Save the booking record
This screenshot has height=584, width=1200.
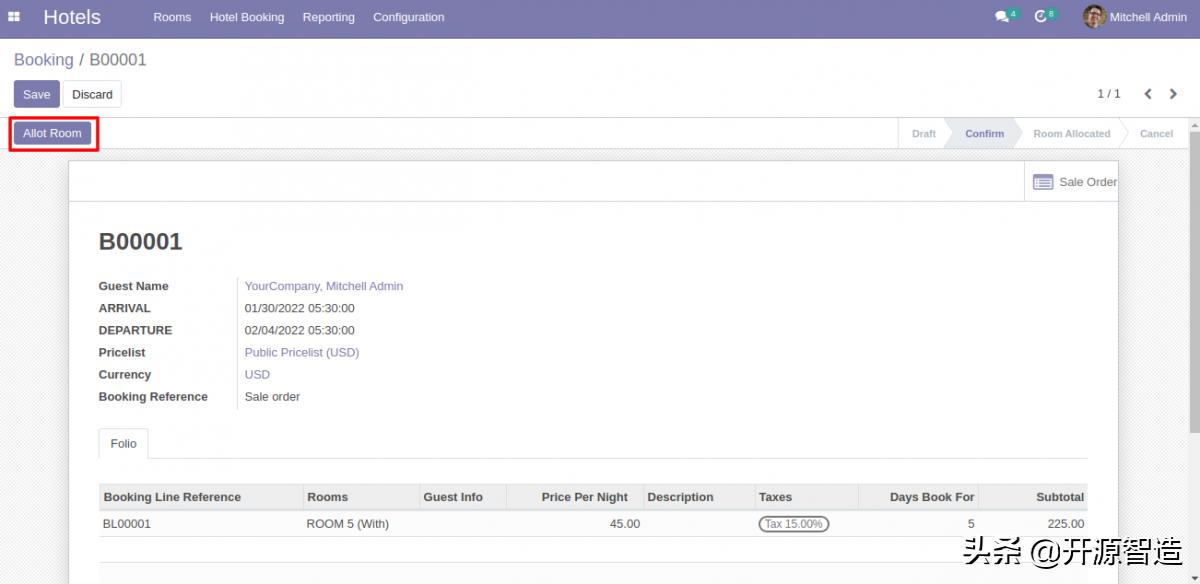(37, 94)
